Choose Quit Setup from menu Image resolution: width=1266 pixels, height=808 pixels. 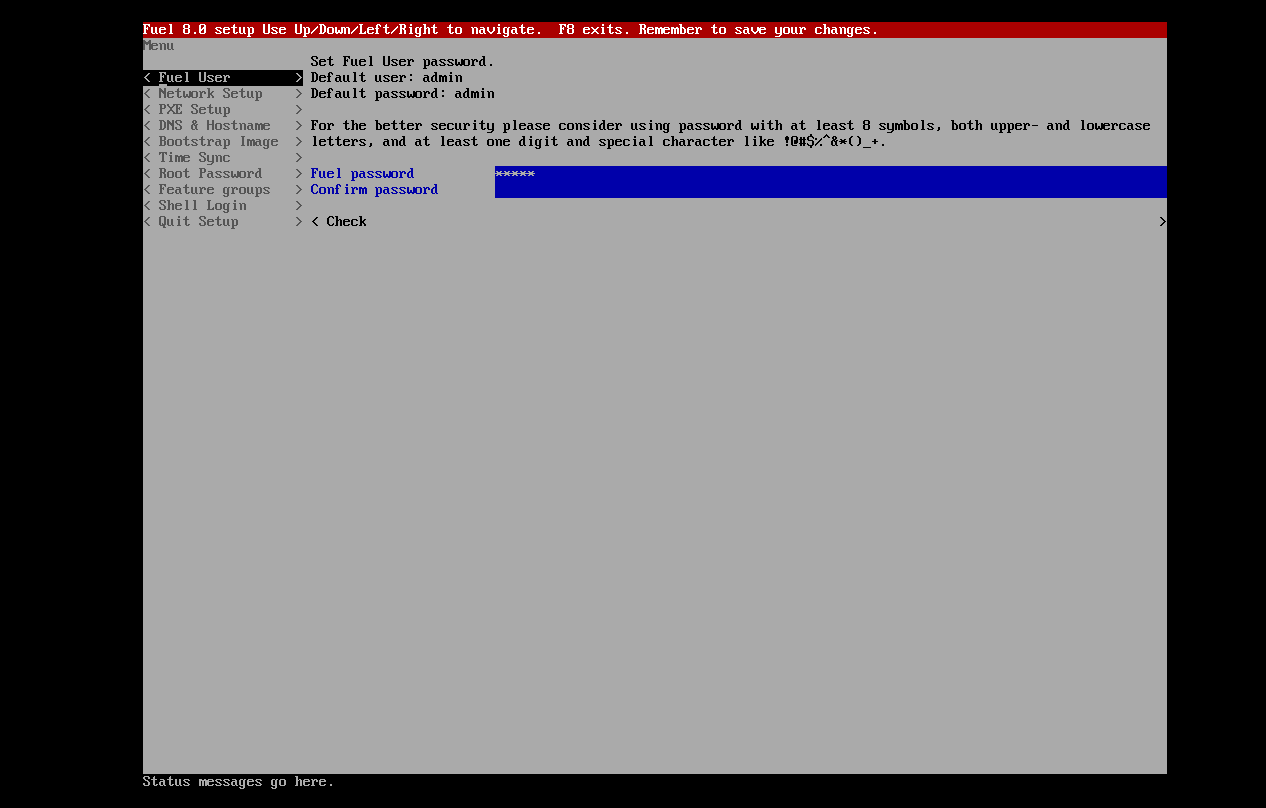[222, 222]
